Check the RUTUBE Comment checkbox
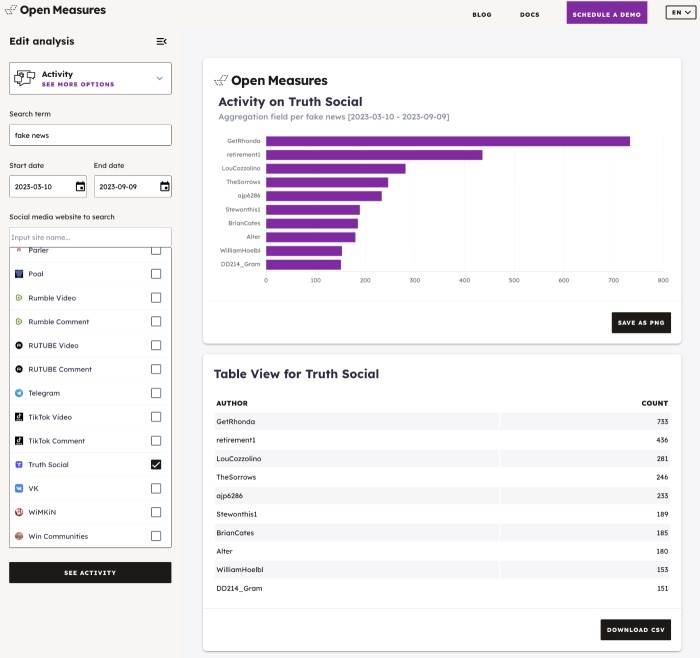 tap(156, 369)
